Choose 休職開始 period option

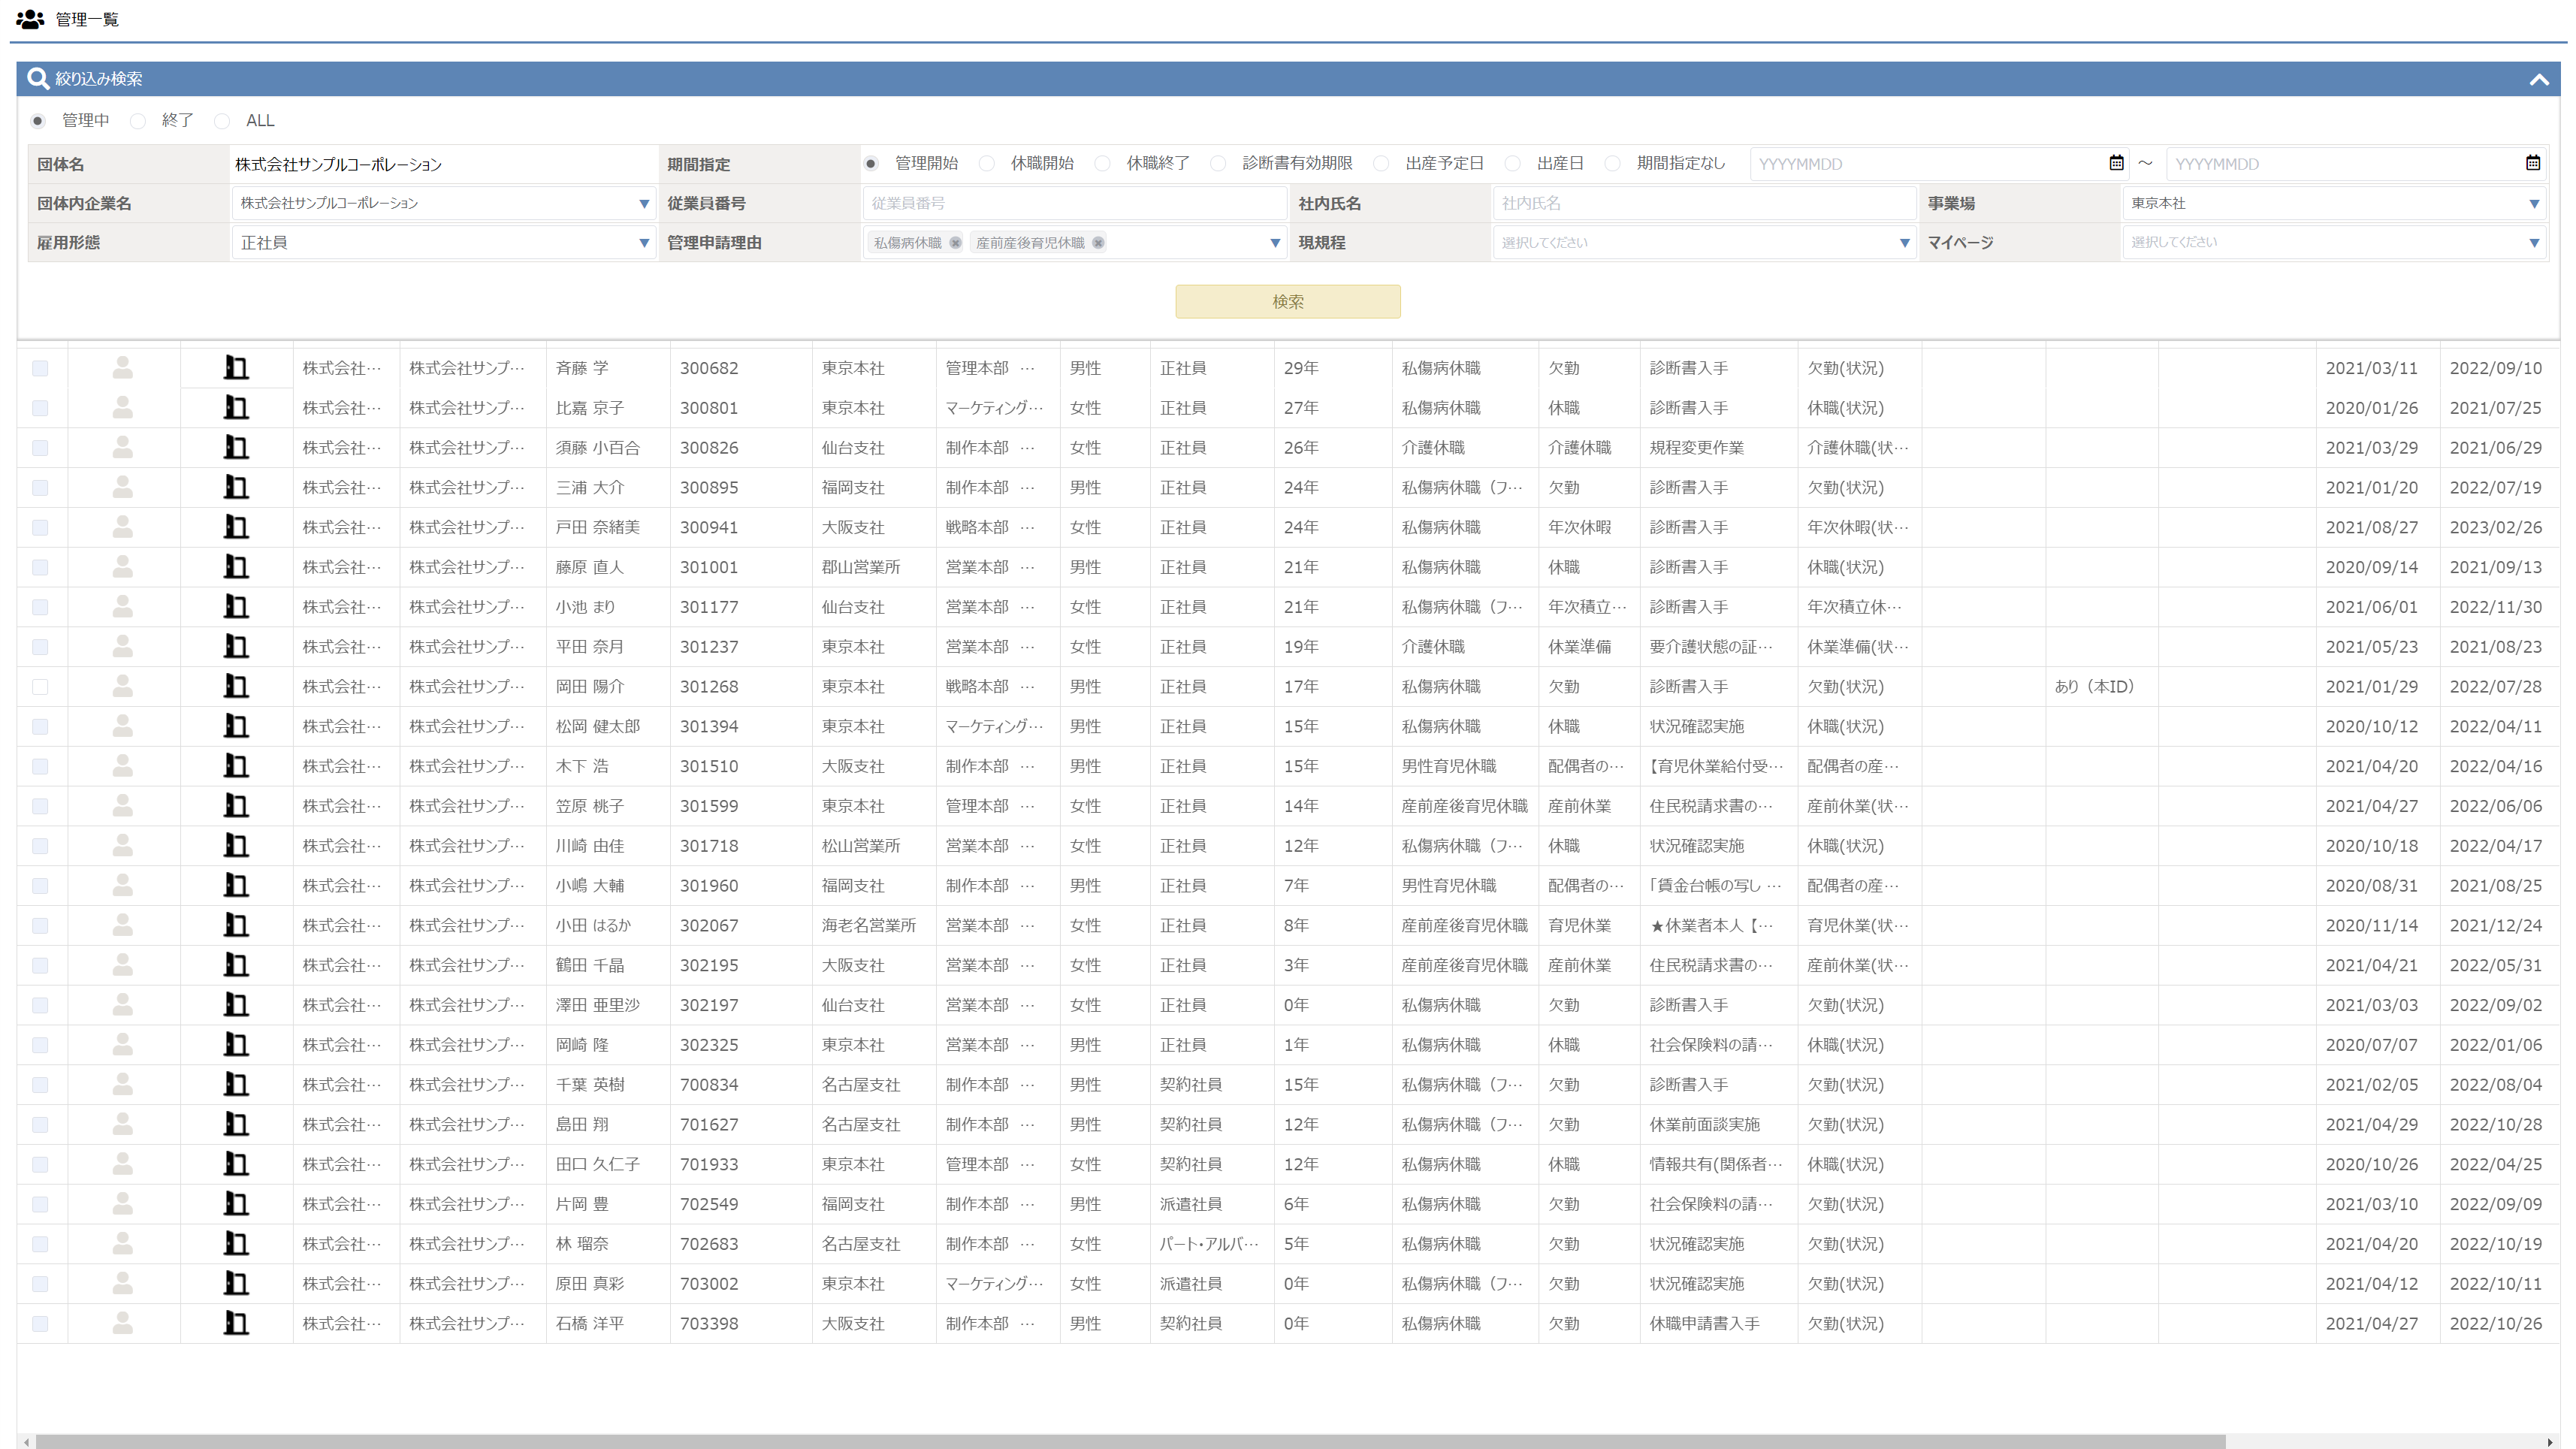click(987, 164)
